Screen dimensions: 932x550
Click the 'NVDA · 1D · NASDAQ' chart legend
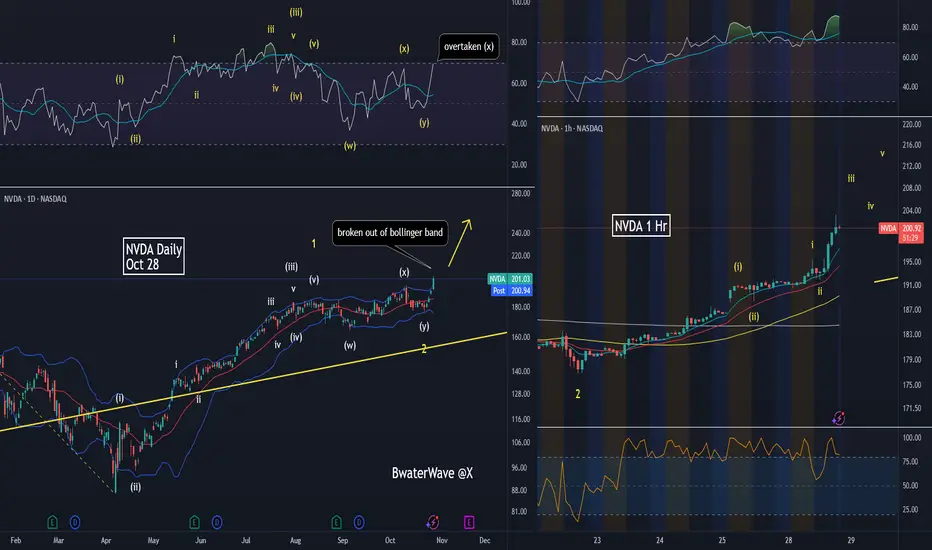pos(36,199)
